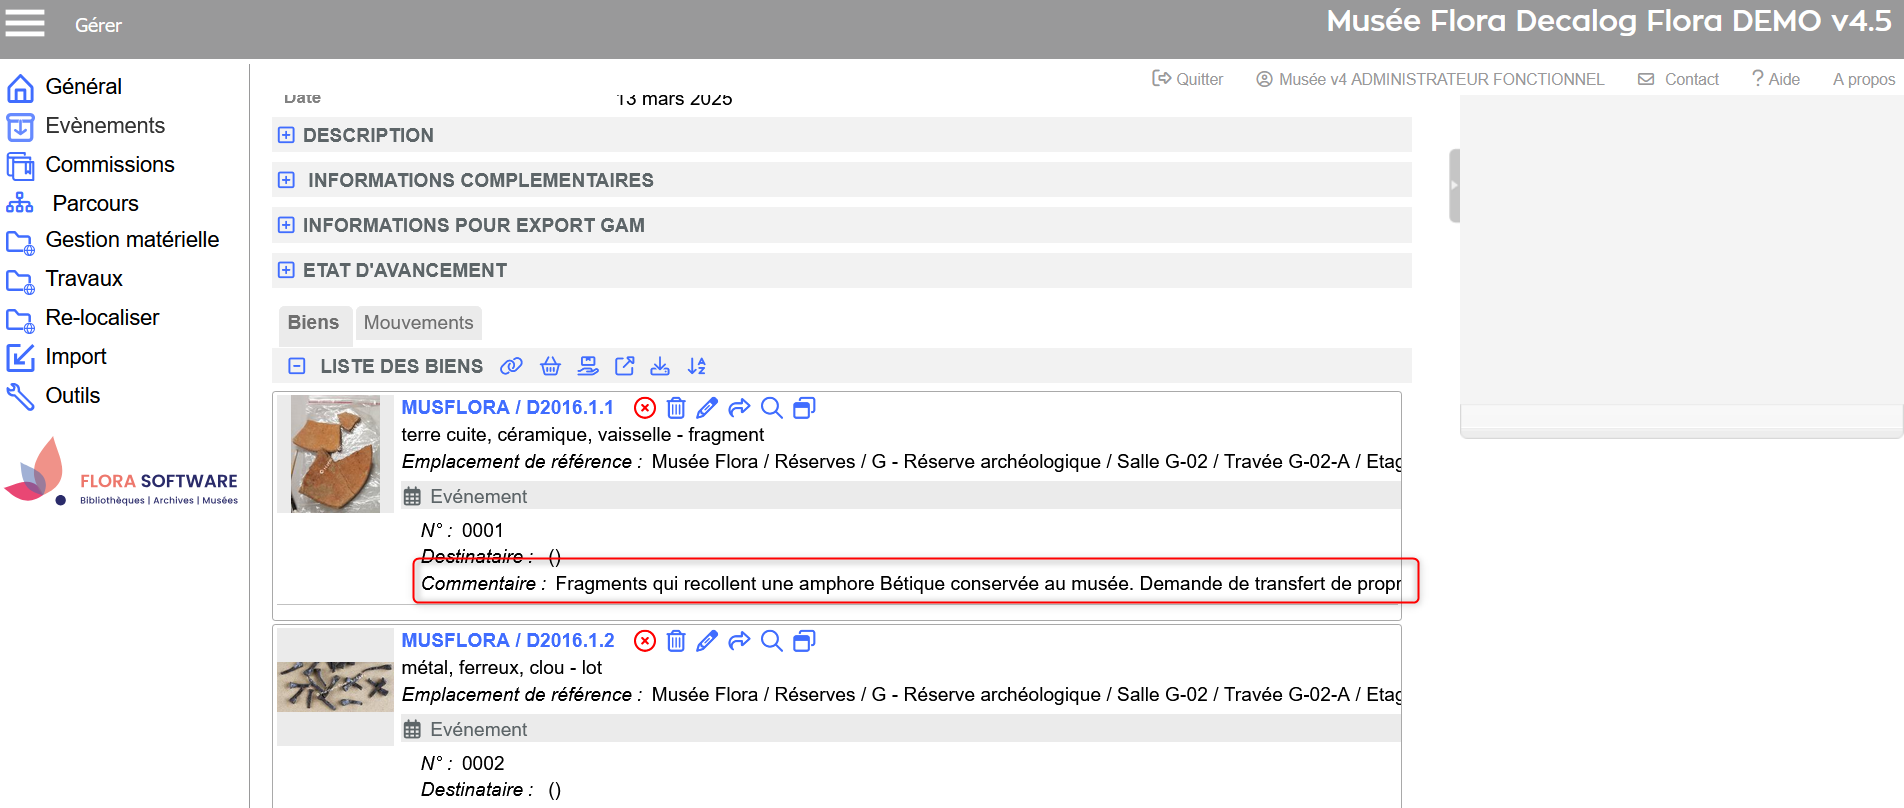Click the link icon beside LISTE DES BIENS

(x=511, y=366)
